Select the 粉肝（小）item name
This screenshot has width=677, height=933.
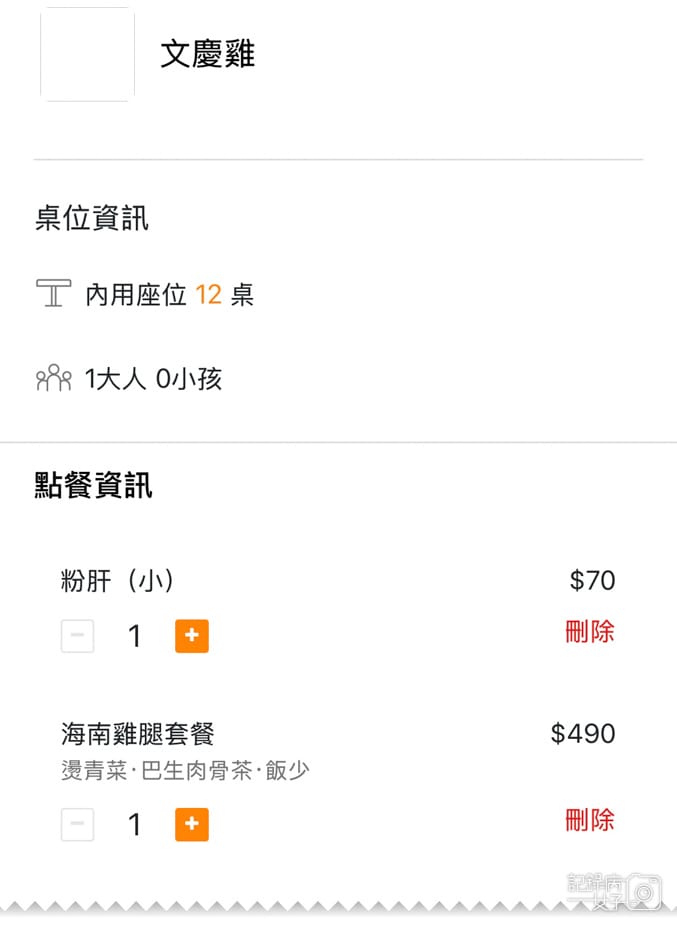tap(116, 580)
